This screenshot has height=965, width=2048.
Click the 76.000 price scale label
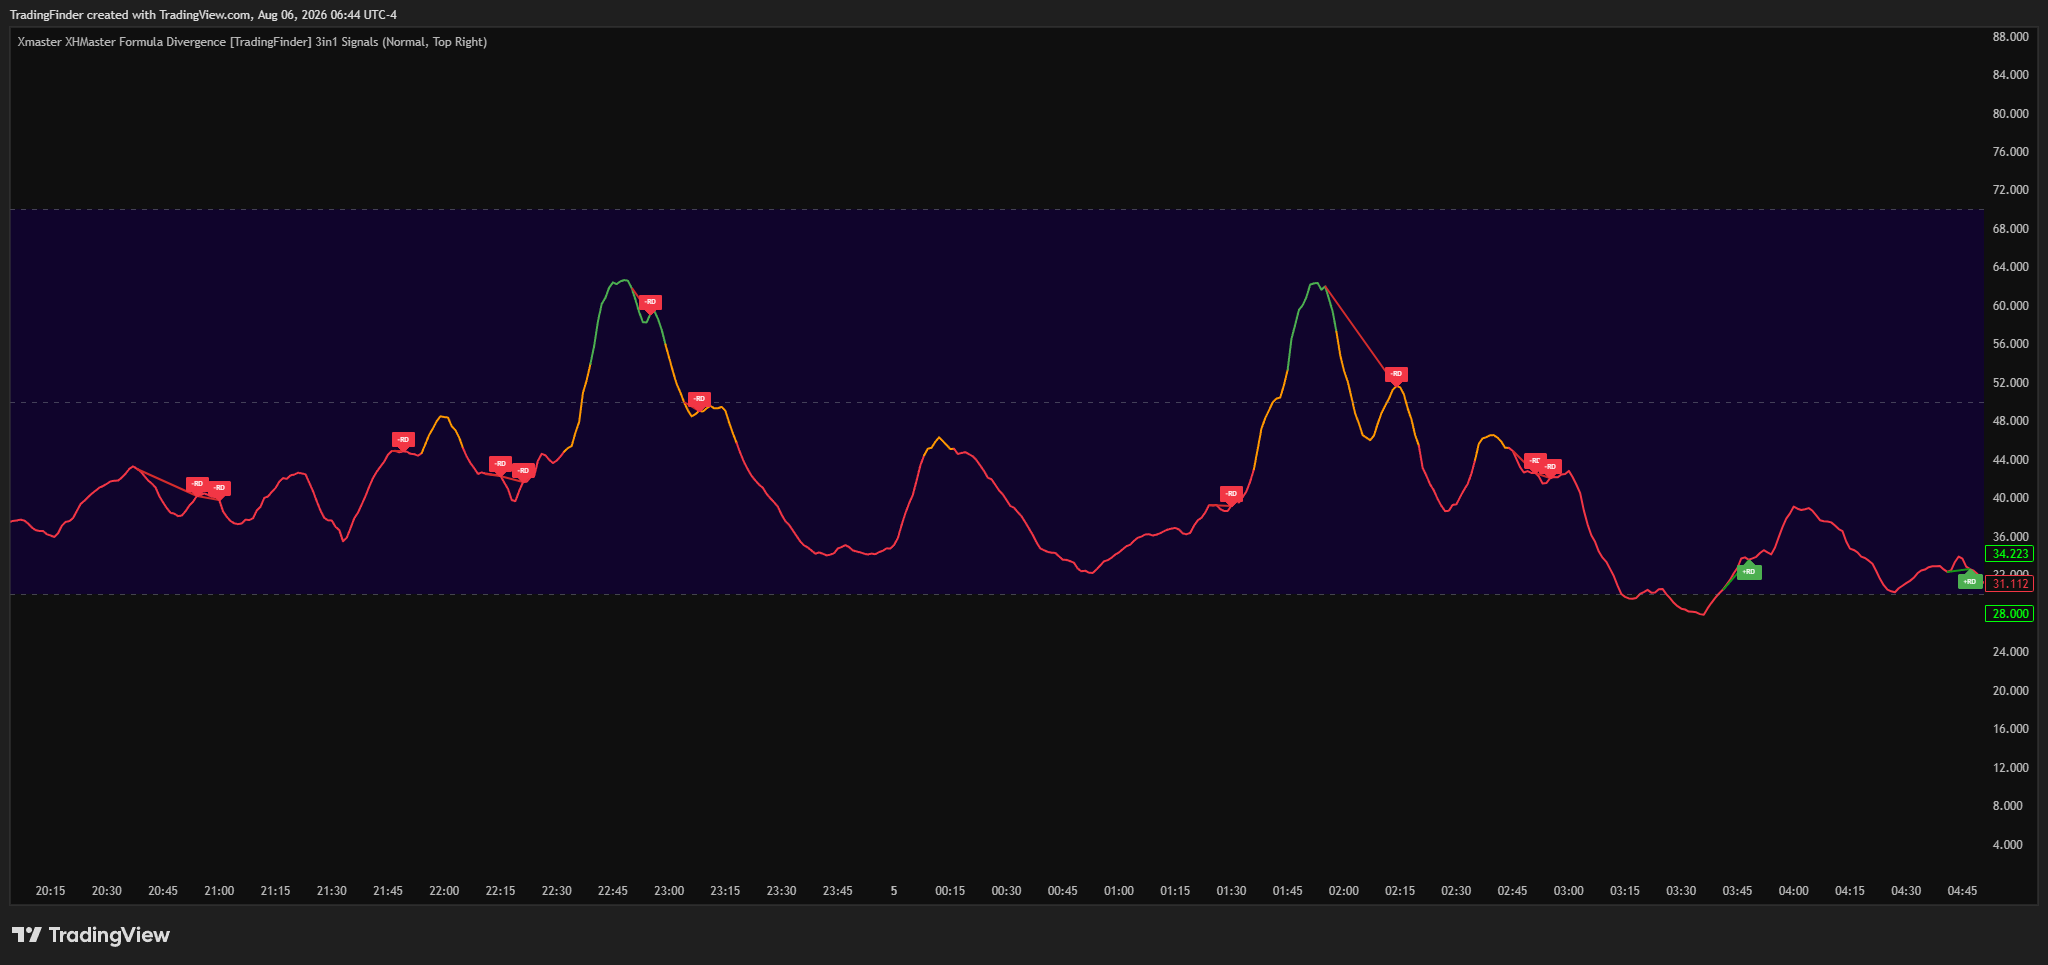[x=2010, y=152]
